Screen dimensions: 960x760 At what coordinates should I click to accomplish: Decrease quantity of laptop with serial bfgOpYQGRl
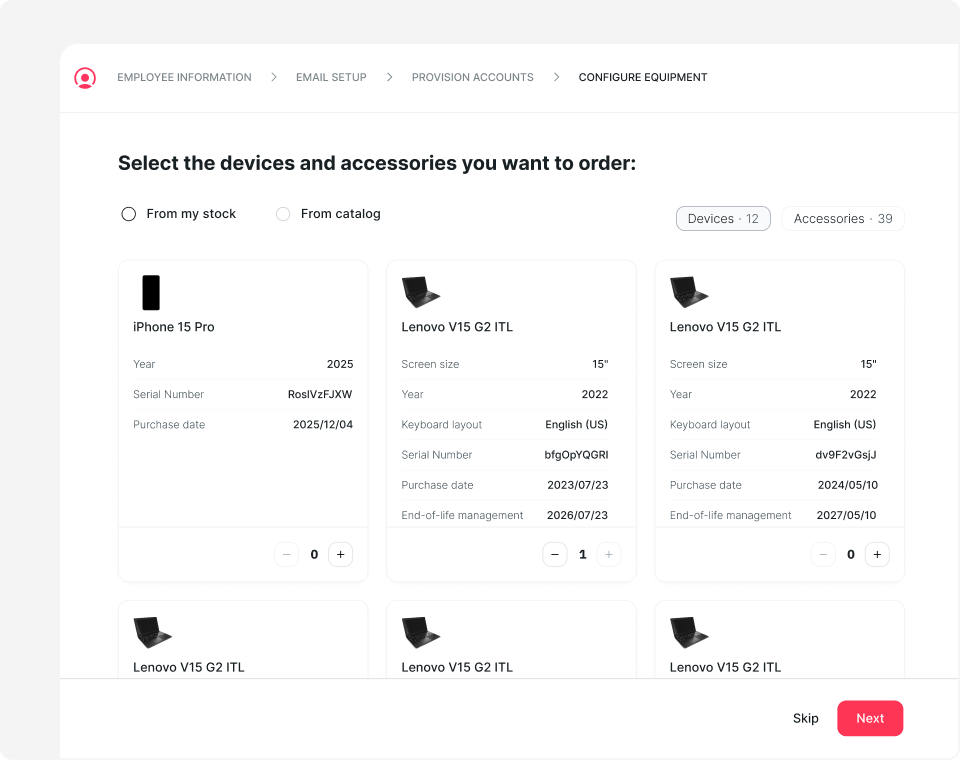(x=555, y=554)
